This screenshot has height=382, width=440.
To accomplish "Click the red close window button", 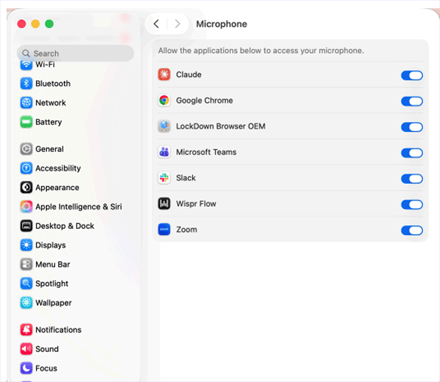I will (22, 24).
